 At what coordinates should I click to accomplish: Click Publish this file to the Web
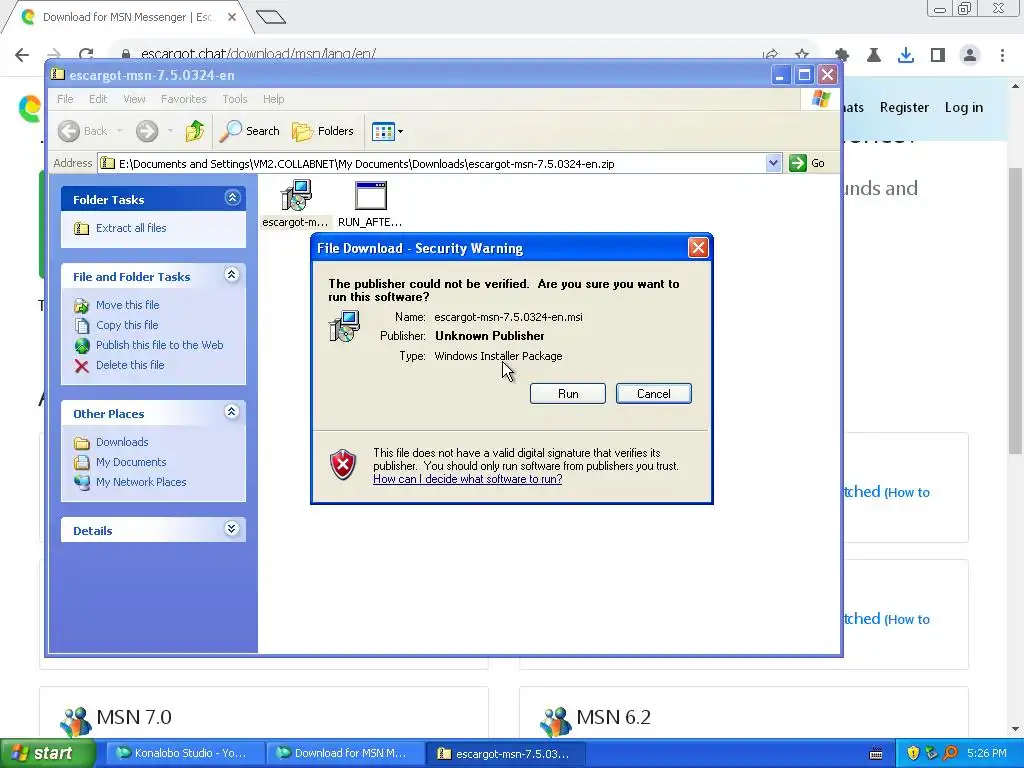159,345
